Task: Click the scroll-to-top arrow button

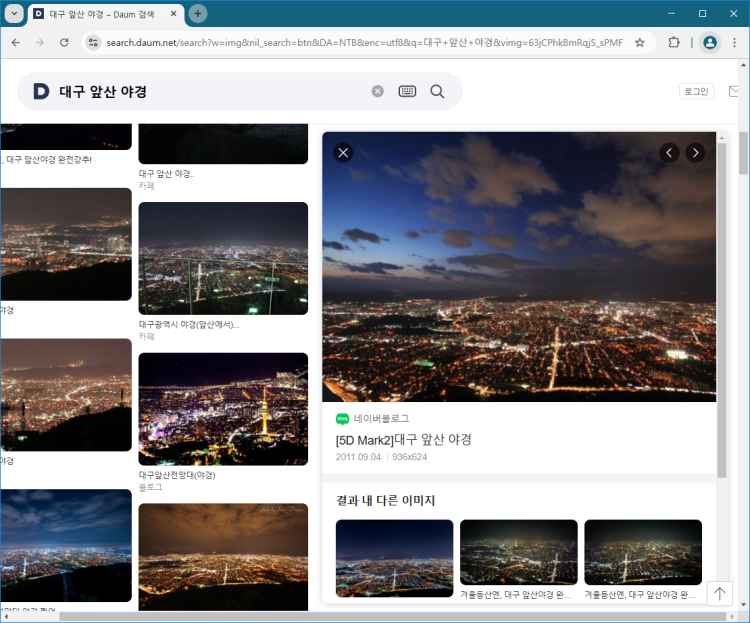Action: pyautogui.click(x=719, y=594)
